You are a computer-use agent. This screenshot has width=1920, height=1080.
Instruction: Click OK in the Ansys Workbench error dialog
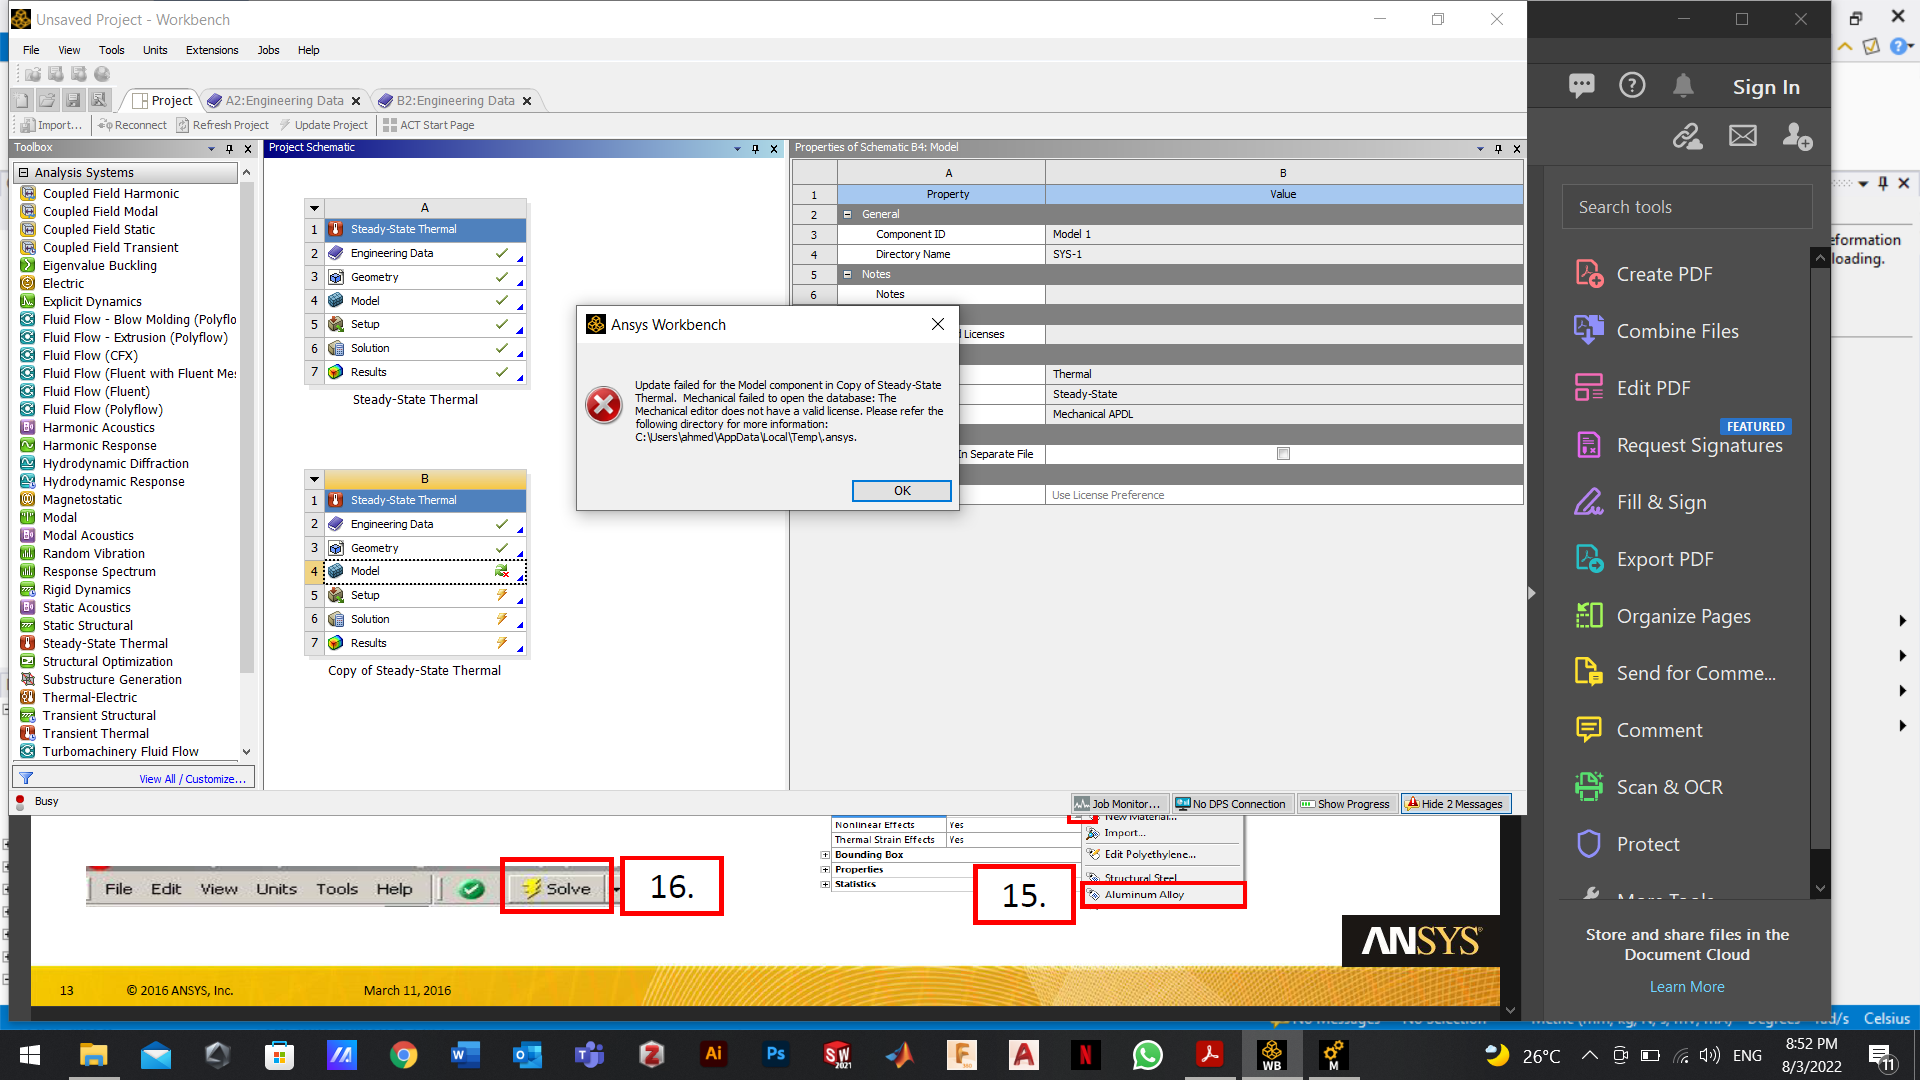pos(901,491)
